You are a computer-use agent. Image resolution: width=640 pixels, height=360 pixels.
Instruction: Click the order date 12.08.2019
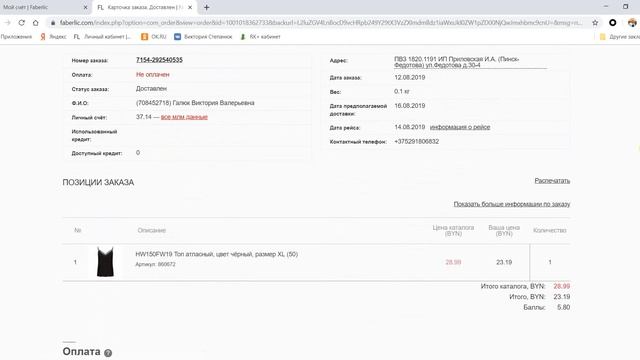410,78
